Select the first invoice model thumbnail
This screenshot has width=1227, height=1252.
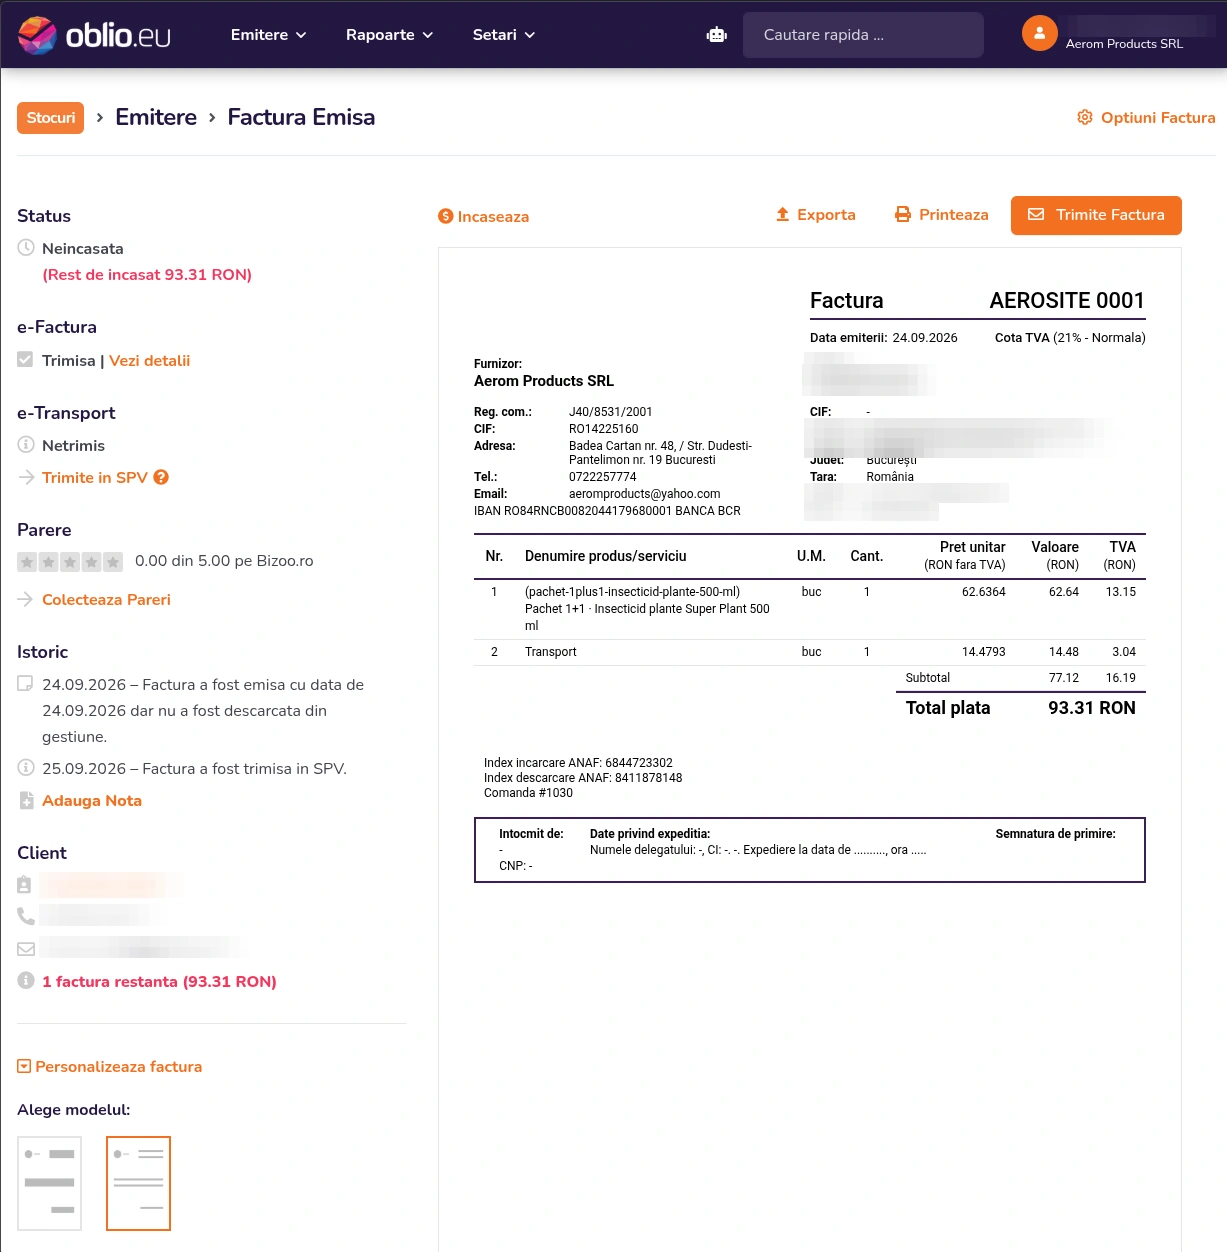[x=49, y=1183]
